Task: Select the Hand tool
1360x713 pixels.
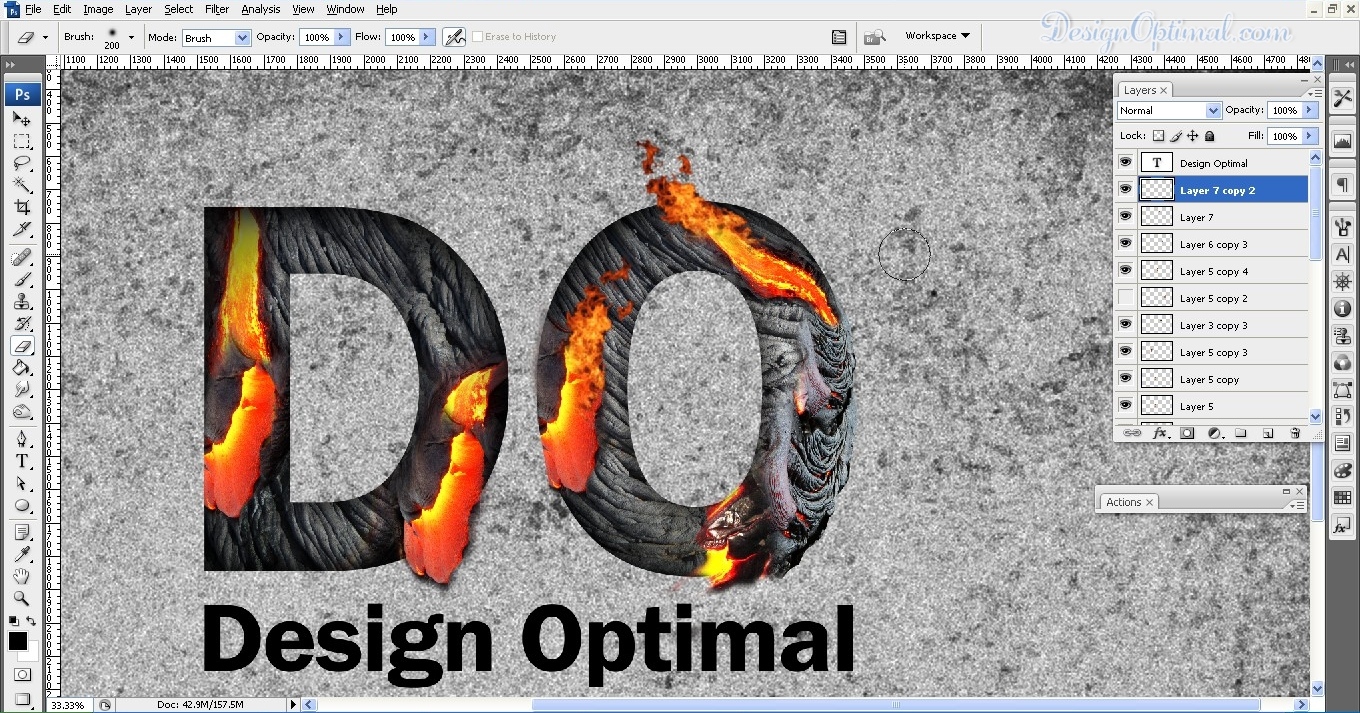Action: point(22,577)
